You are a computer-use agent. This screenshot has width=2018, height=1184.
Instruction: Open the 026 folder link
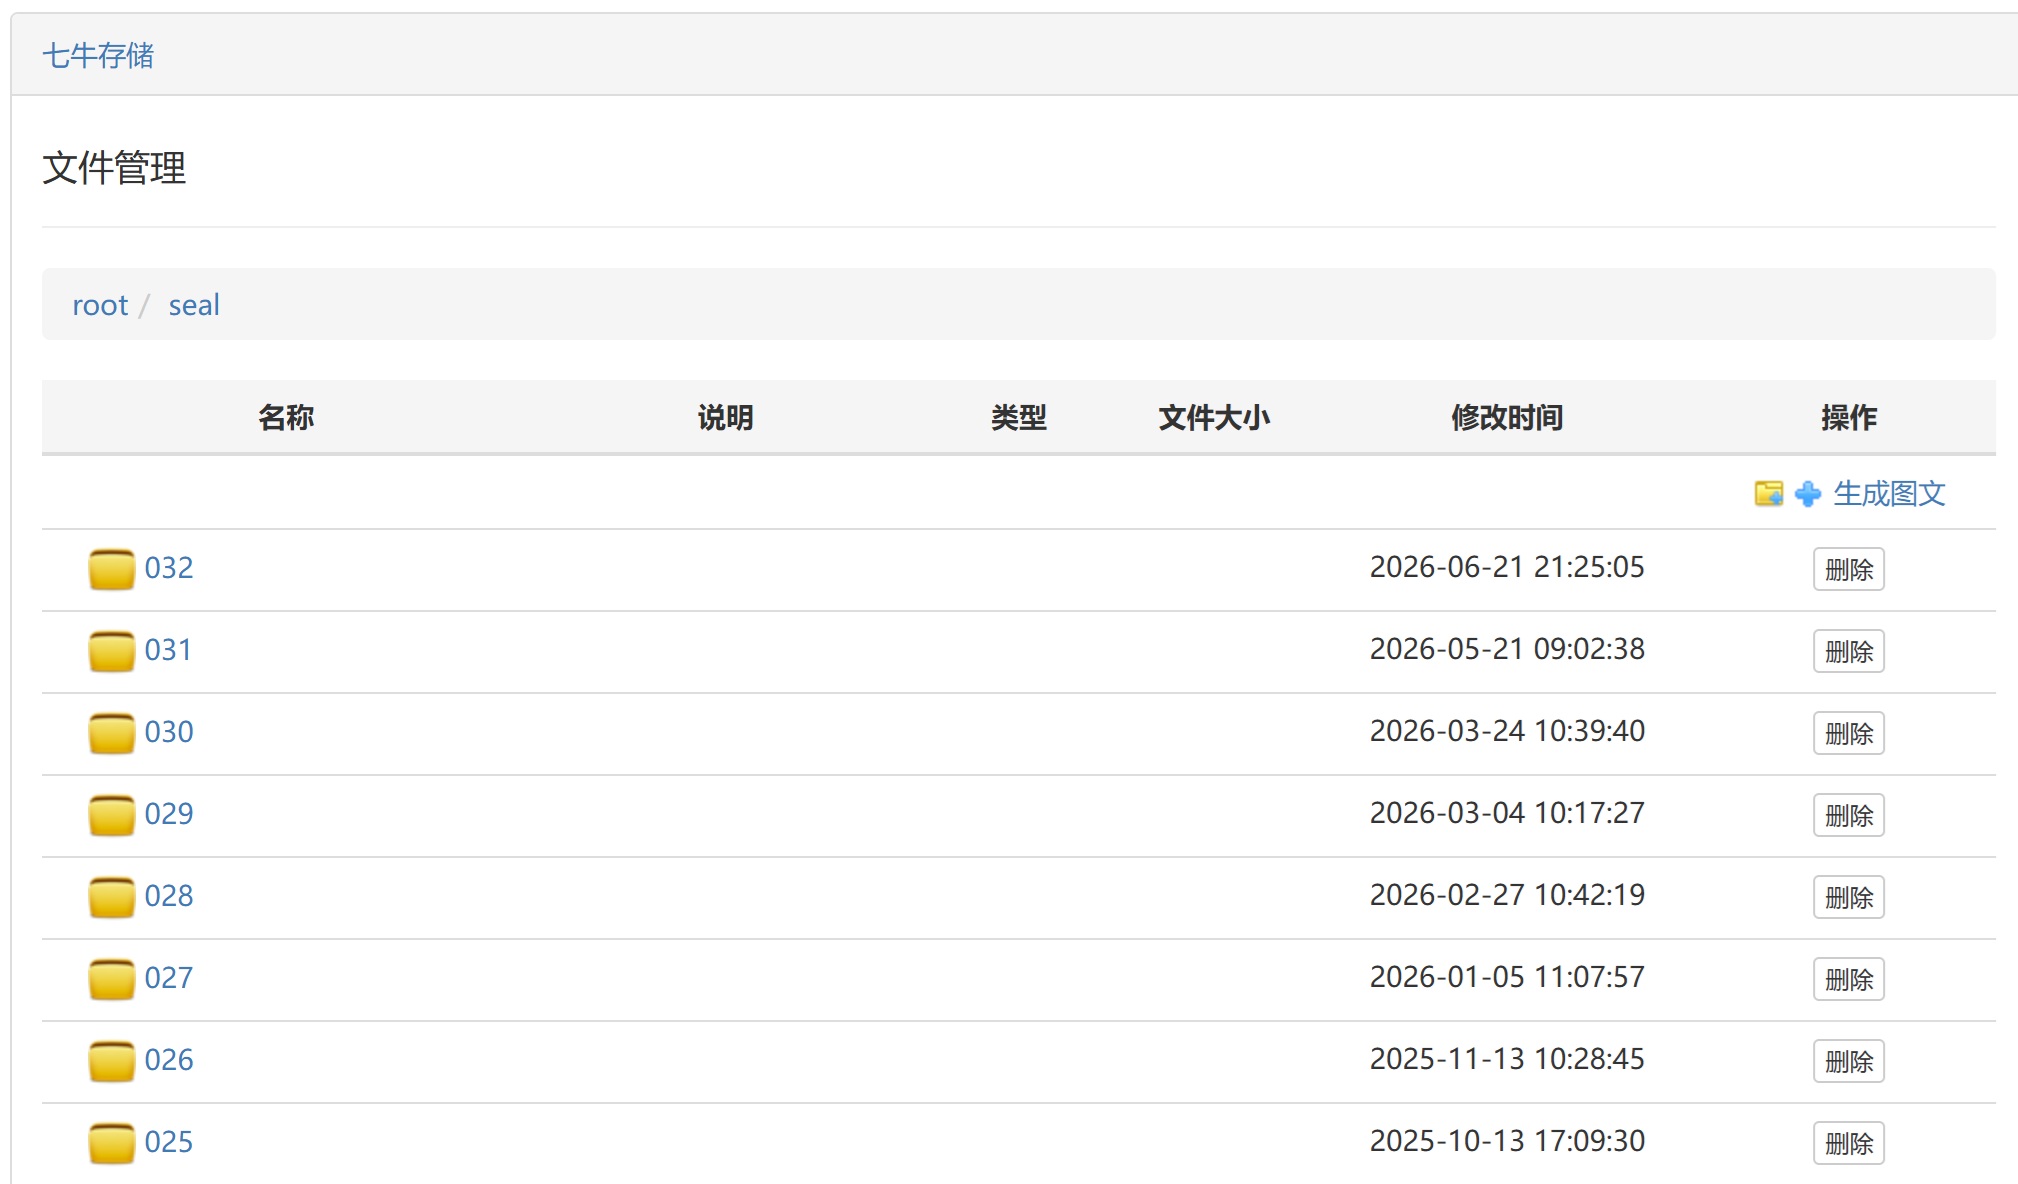[x=169, y=1059]
